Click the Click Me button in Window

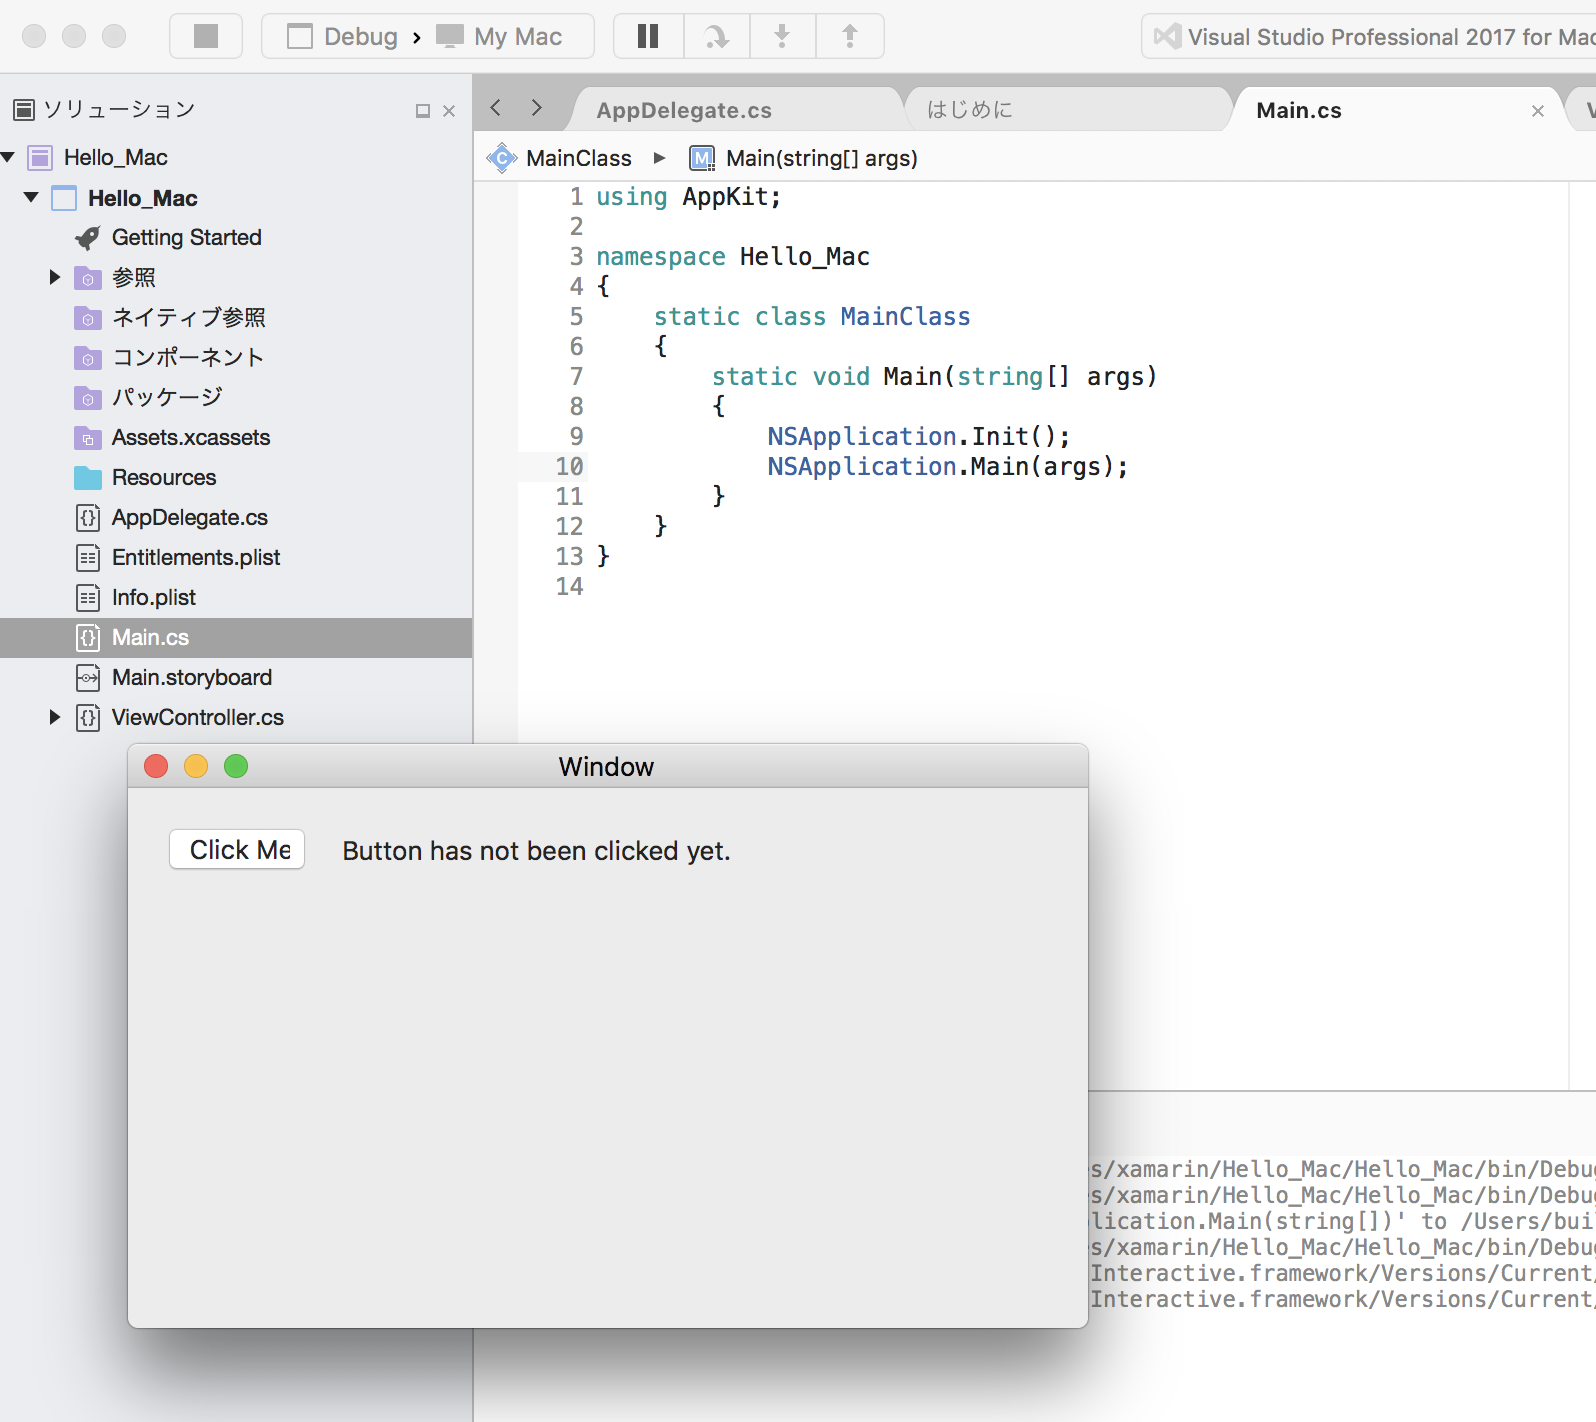pyautogui.click(x=237, y=850)
